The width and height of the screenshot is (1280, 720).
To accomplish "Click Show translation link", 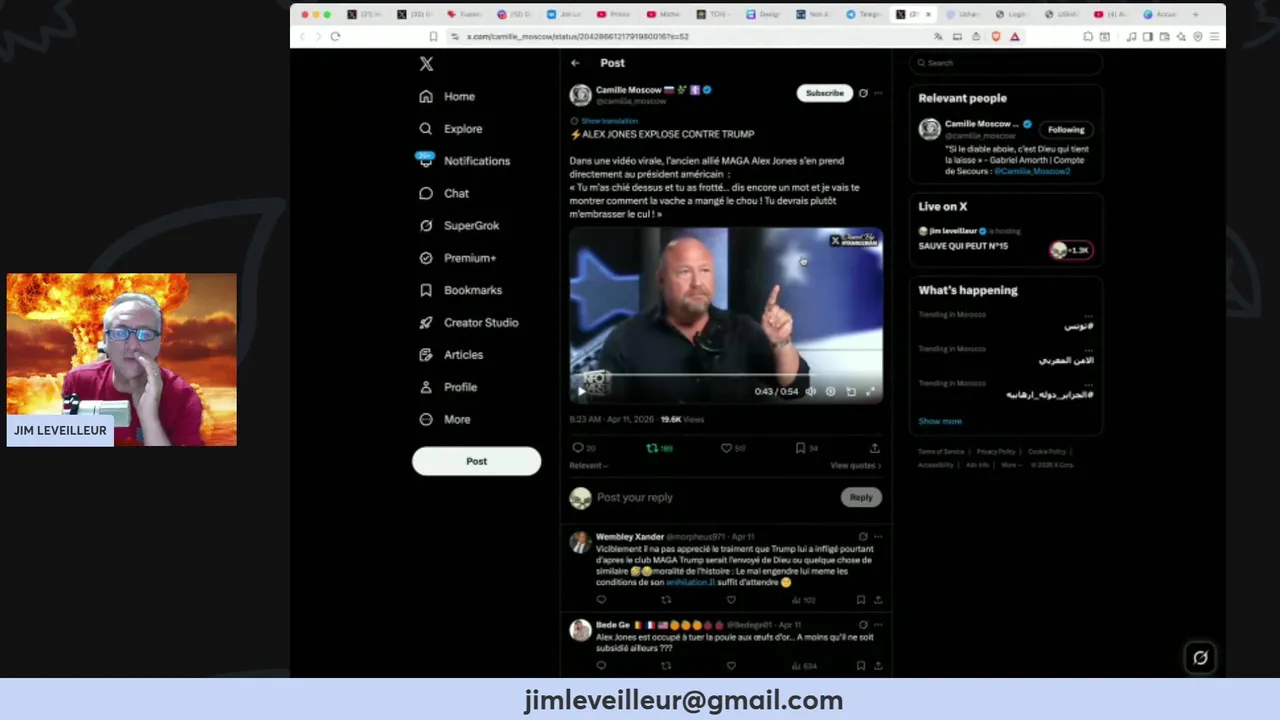I will click(609, 121).
